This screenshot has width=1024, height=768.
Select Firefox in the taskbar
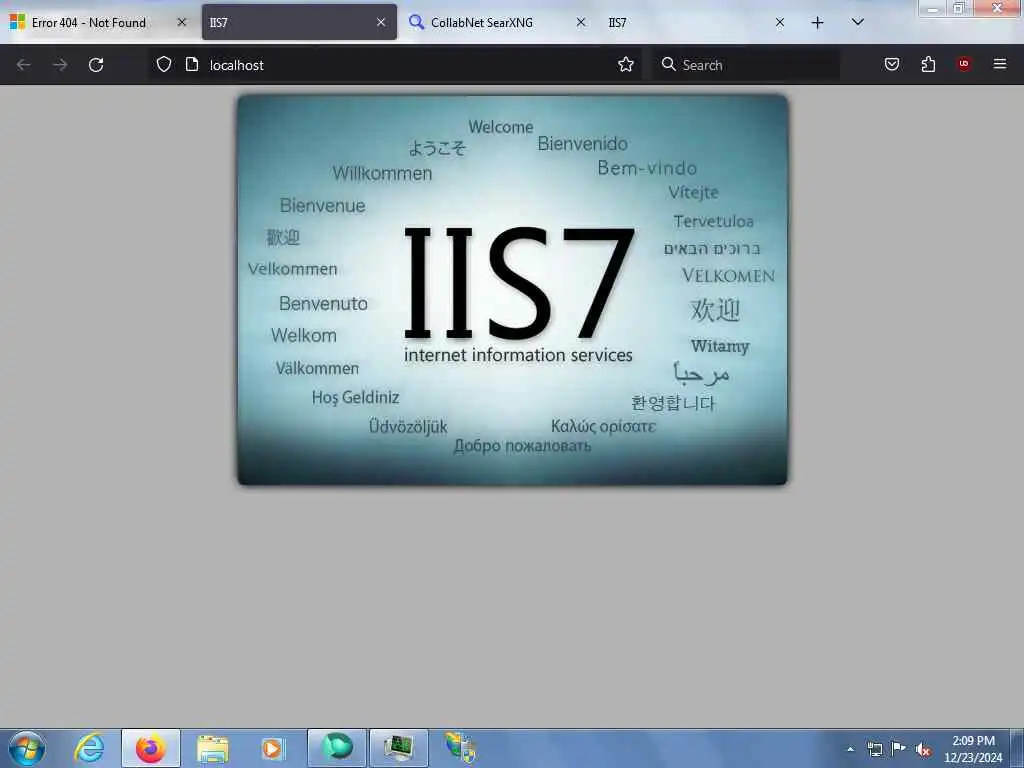(151, 748)
